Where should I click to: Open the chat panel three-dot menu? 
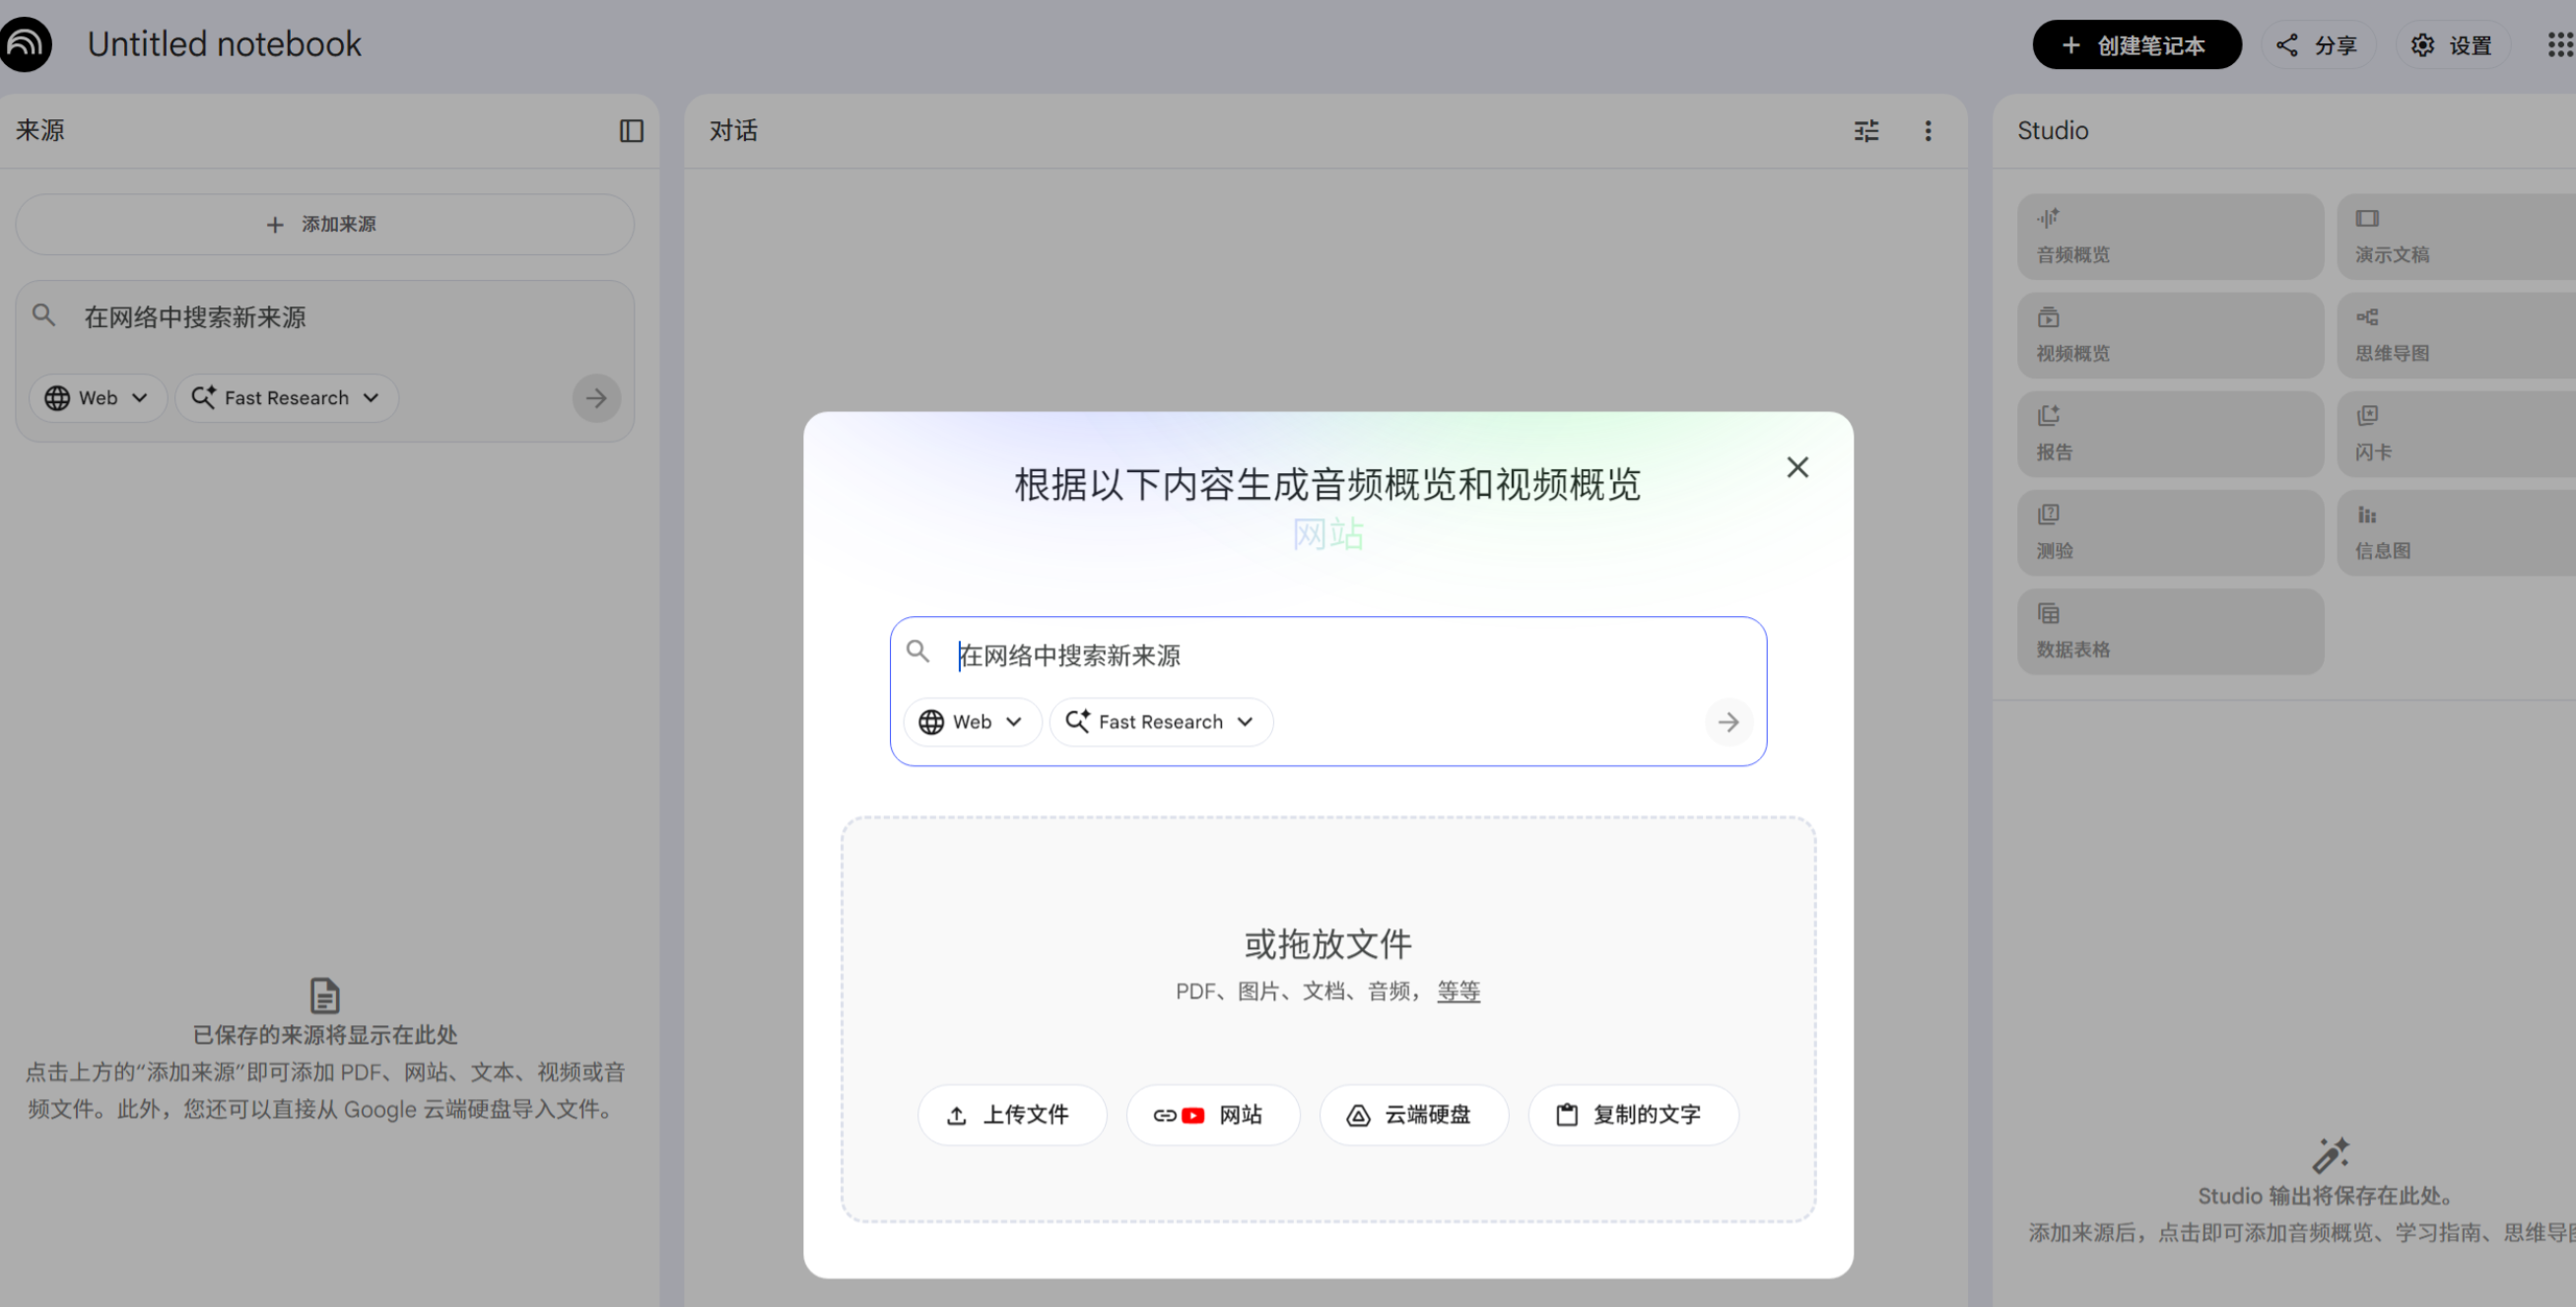click(x=1928, y=131)
